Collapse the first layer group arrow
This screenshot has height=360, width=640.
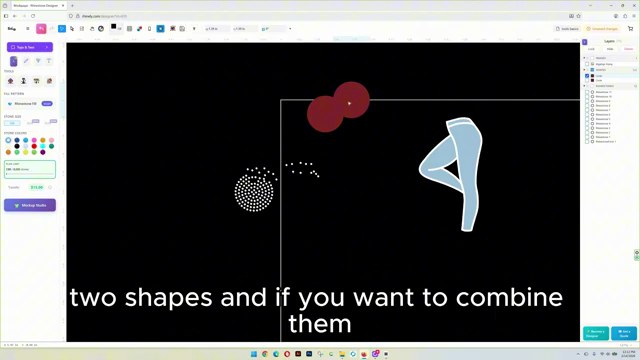pos(584,58)
